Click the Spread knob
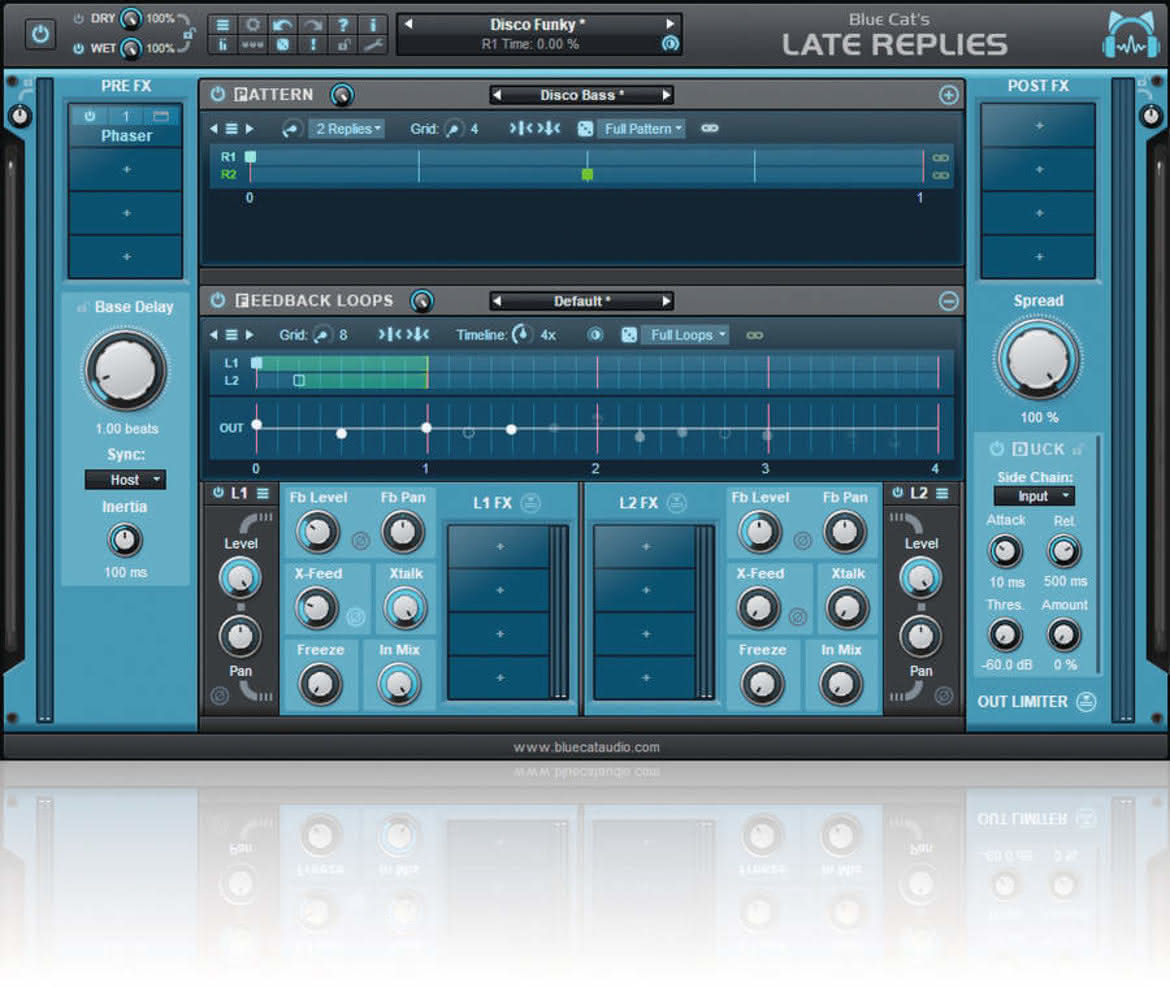This screenshot has width=1170, height=987. point(1038,358)
